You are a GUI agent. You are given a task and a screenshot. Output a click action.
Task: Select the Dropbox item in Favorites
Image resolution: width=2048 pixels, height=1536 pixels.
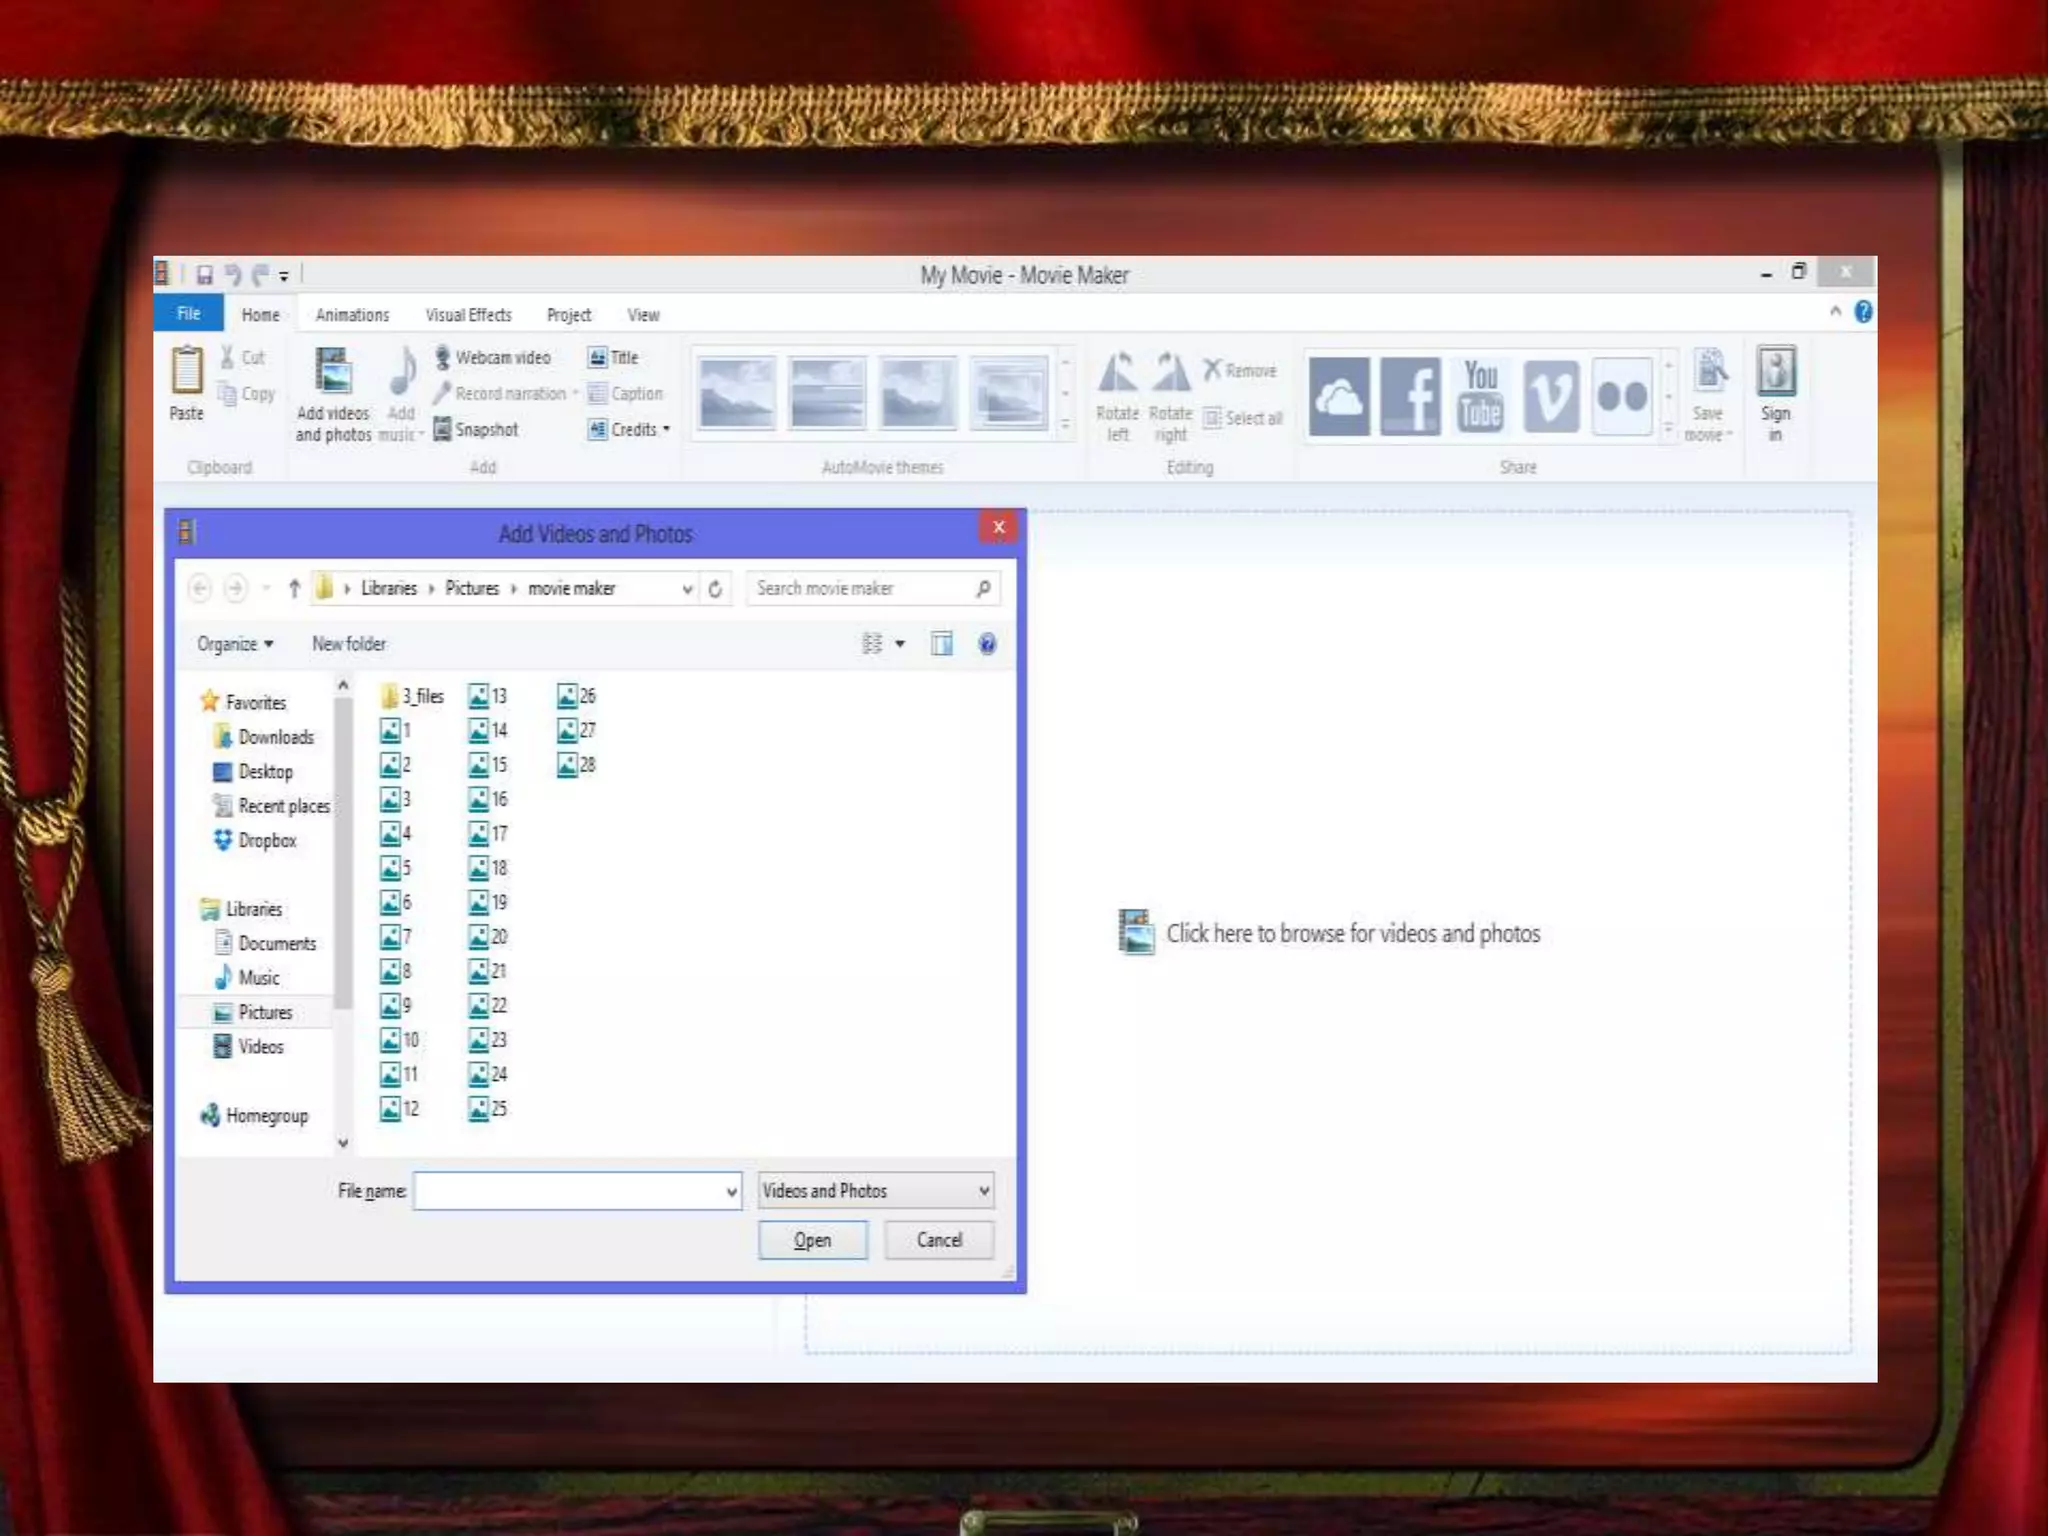click(267, 841)
